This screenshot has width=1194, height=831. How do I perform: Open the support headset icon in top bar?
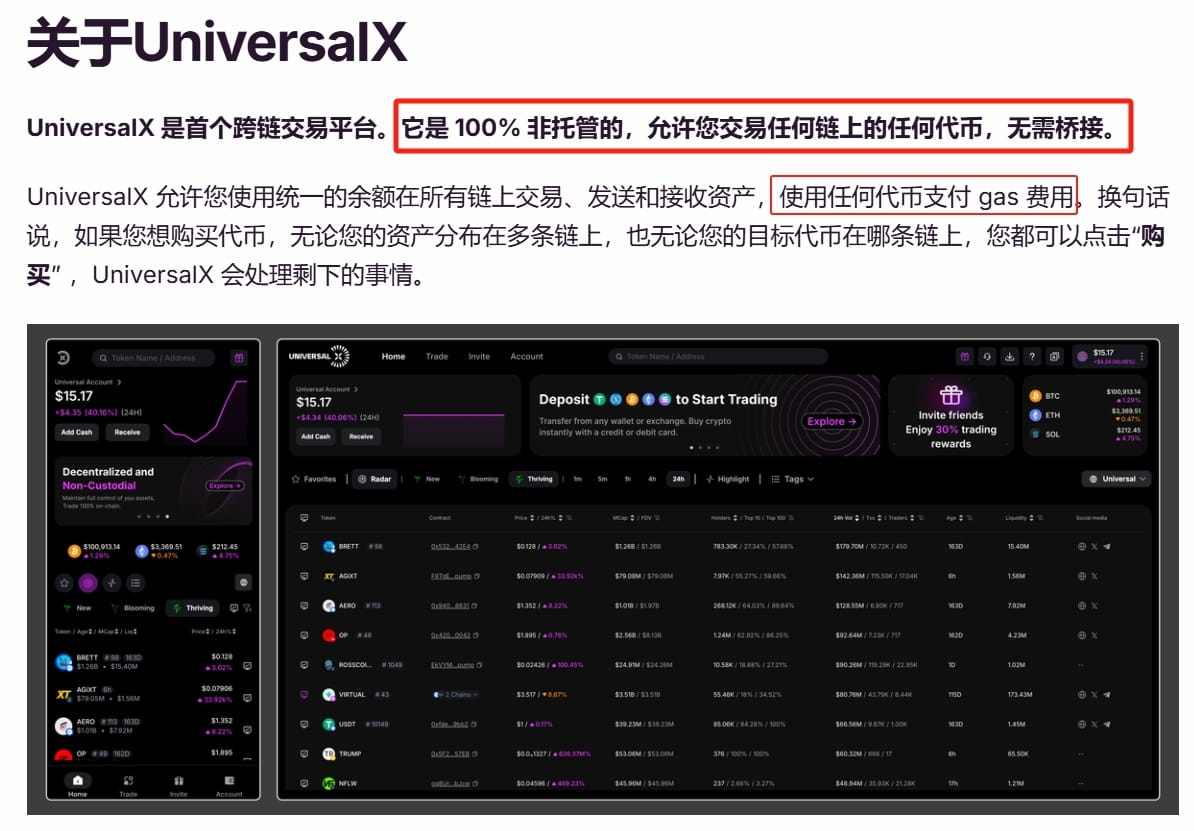point(987,356)
